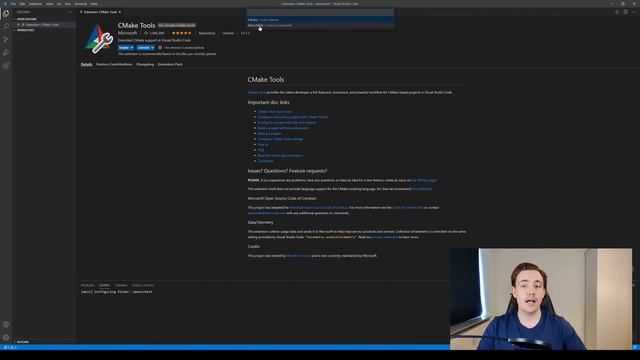Open the Edit menu
Image resolution: width=640 pixels, height=360 pixels.
(x=22, y=4)
